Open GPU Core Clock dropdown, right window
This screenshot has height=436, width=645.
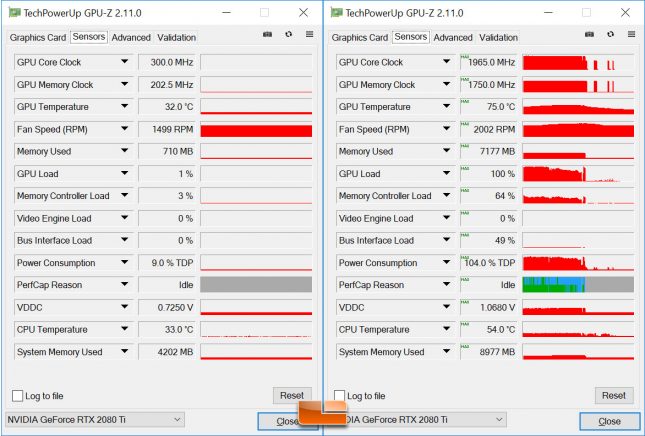click(446, 62)
